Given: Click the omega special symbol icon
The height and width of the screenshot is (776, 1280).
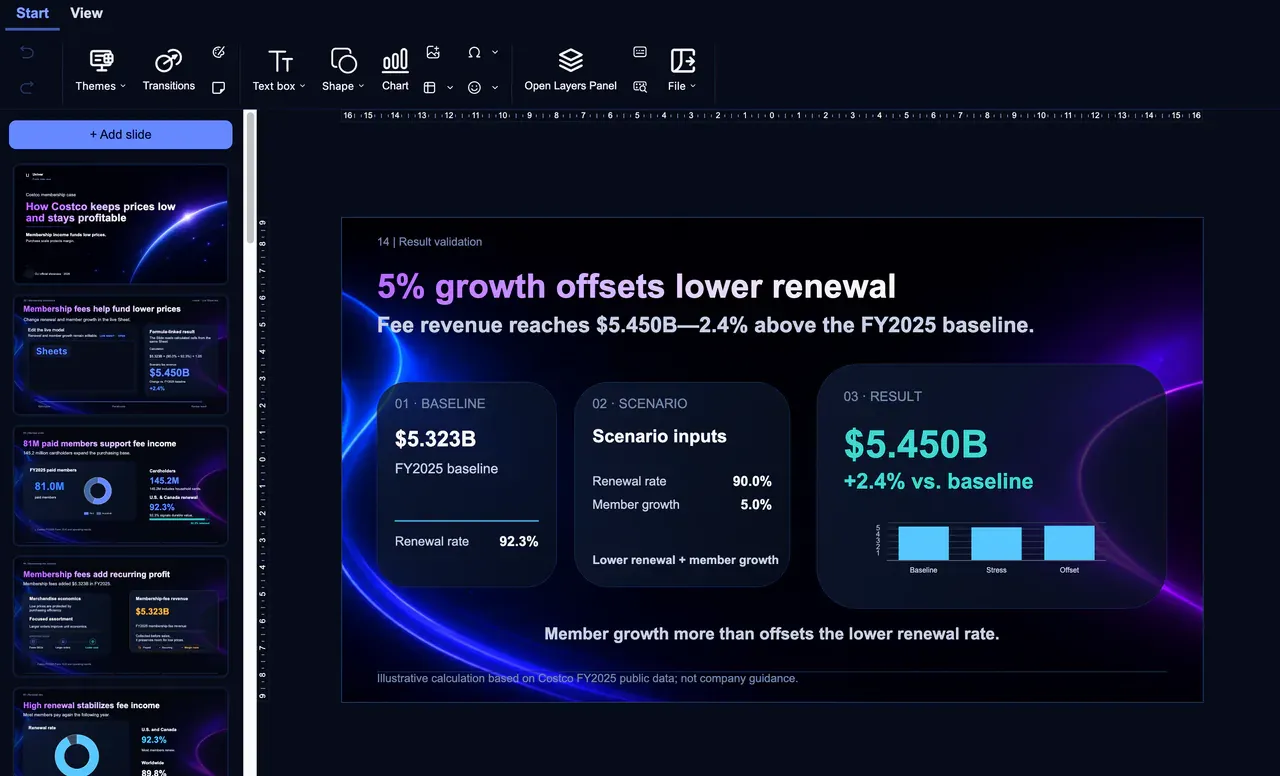Looking at the screenshot, I should tap(474, 52).
